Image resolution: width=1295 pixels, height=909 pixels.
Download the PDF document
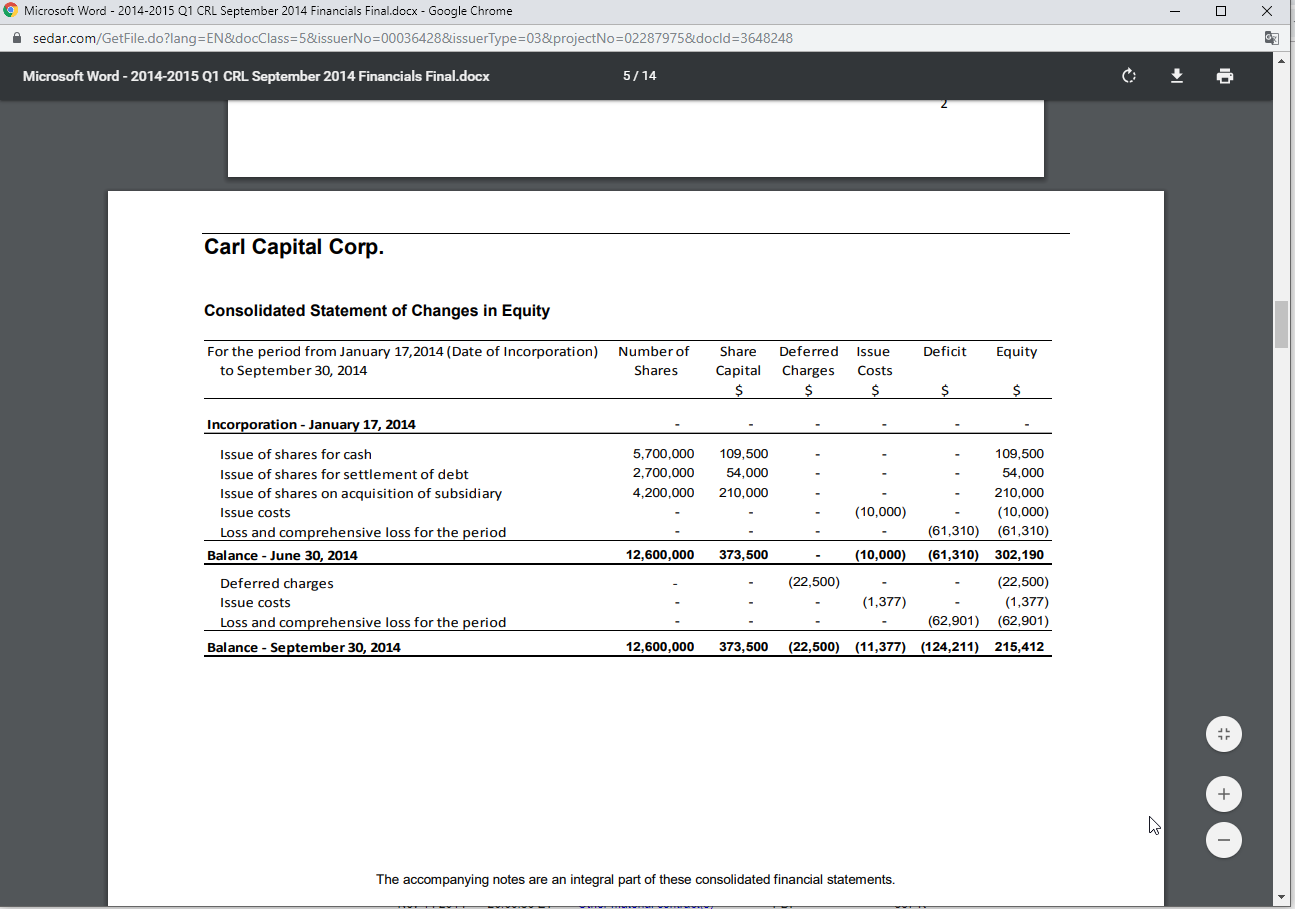click(1177, 76)
